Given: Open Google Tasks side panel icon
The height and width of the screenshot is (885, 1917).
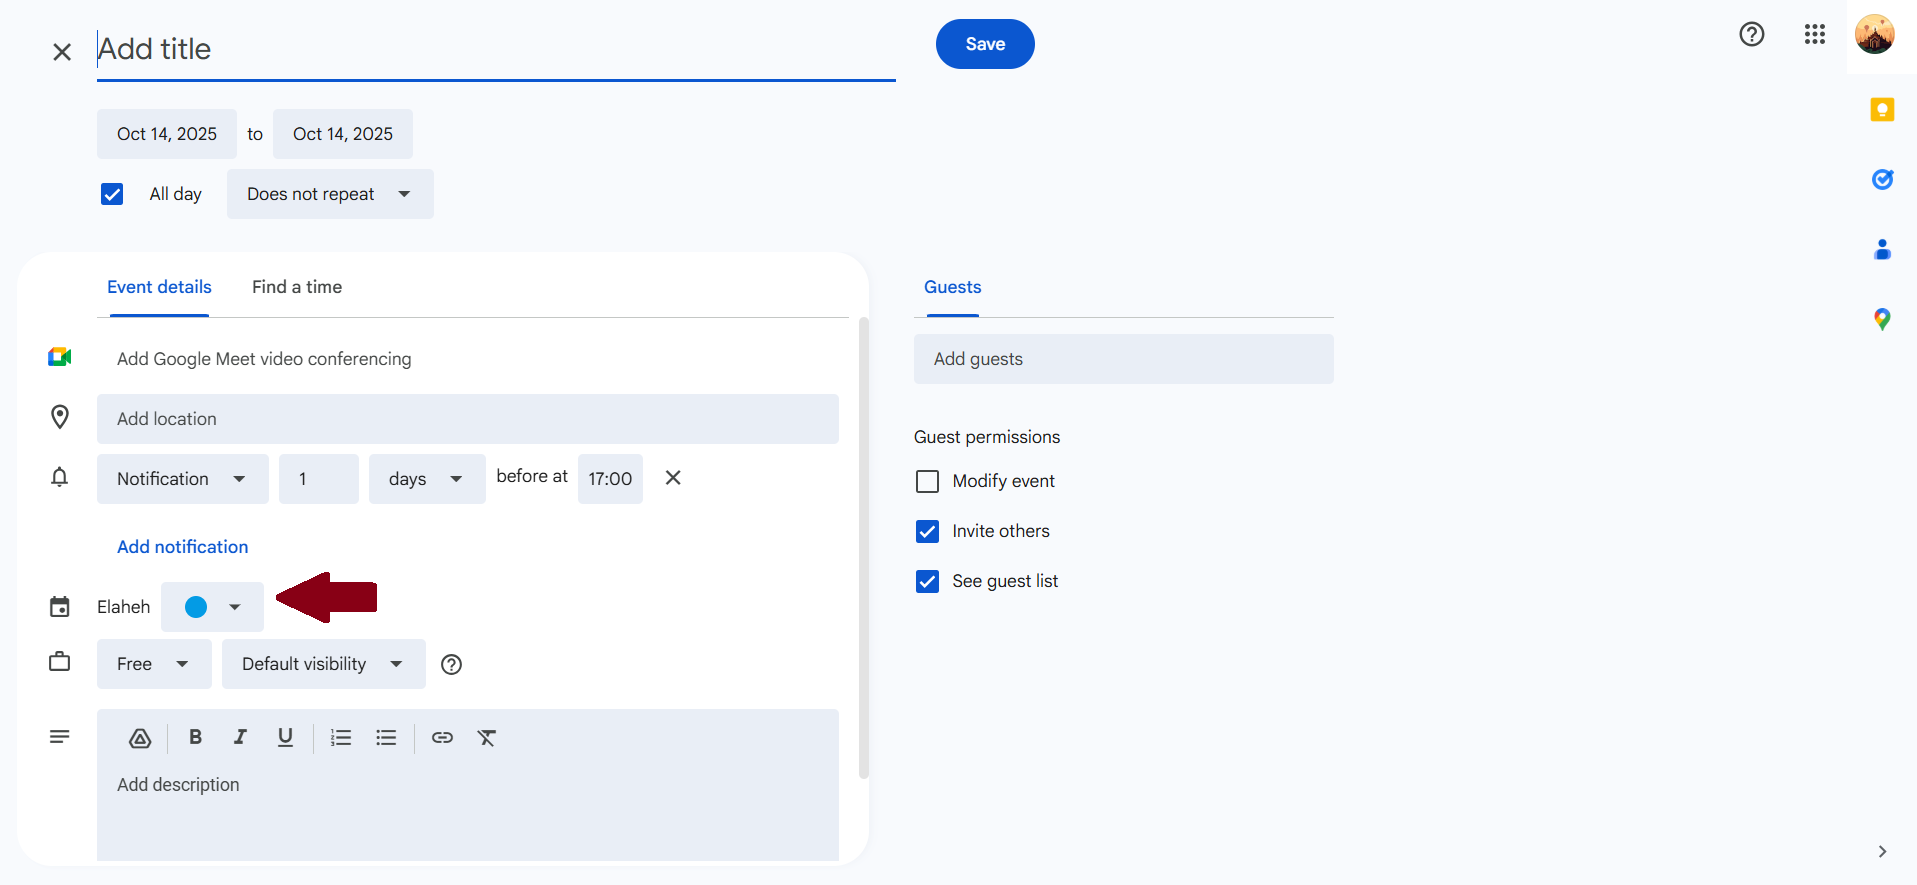Looking at the screenshot, I should [1882, 179].
